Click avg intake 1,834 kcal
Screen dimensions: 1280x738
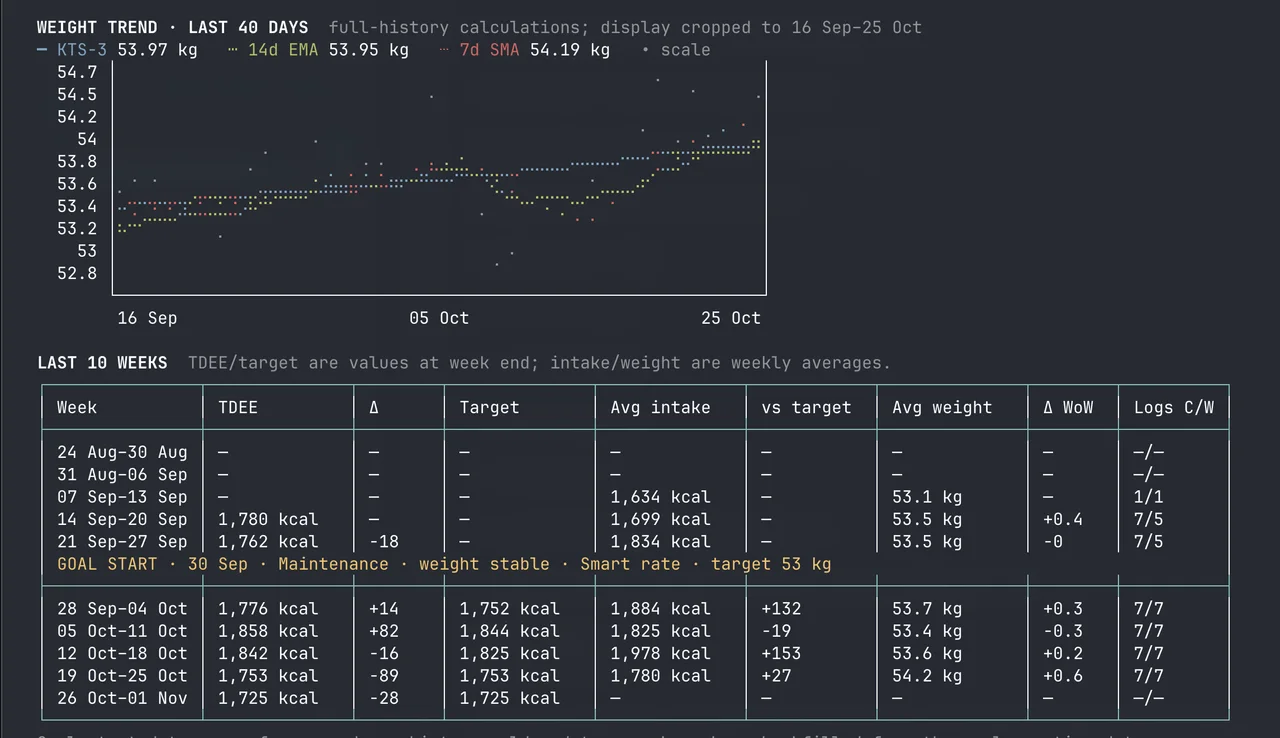click(661, 541)
